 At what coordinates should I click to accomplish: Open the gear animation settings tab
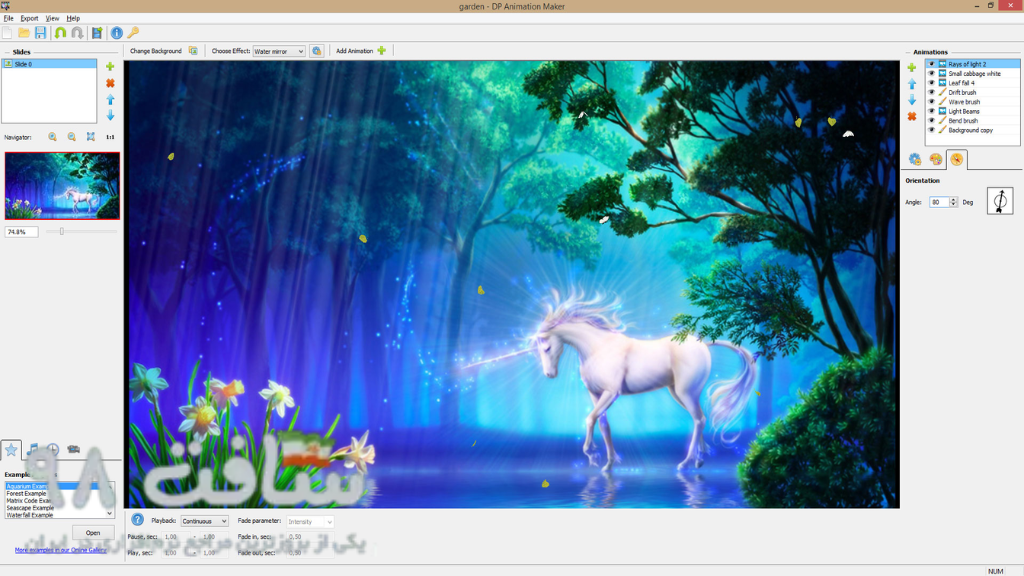(915, 159)
